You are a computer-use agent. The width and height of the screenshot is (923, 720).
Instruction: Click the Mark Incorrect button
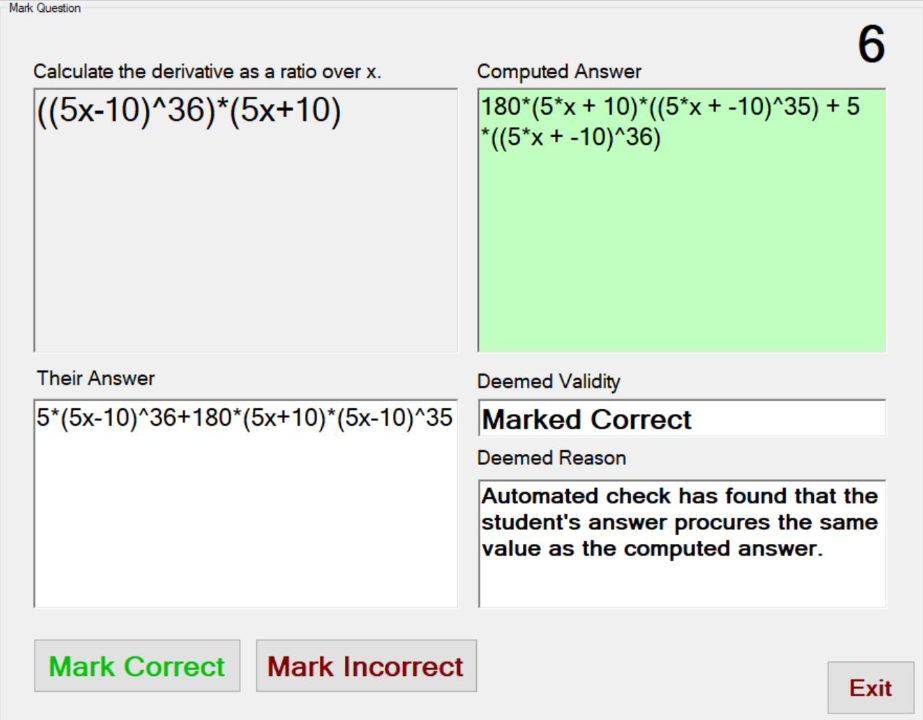tap(366, 666)
